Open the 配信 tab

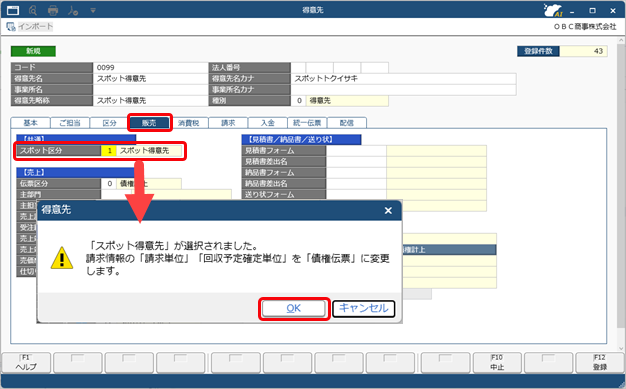(x=347, y=123)
